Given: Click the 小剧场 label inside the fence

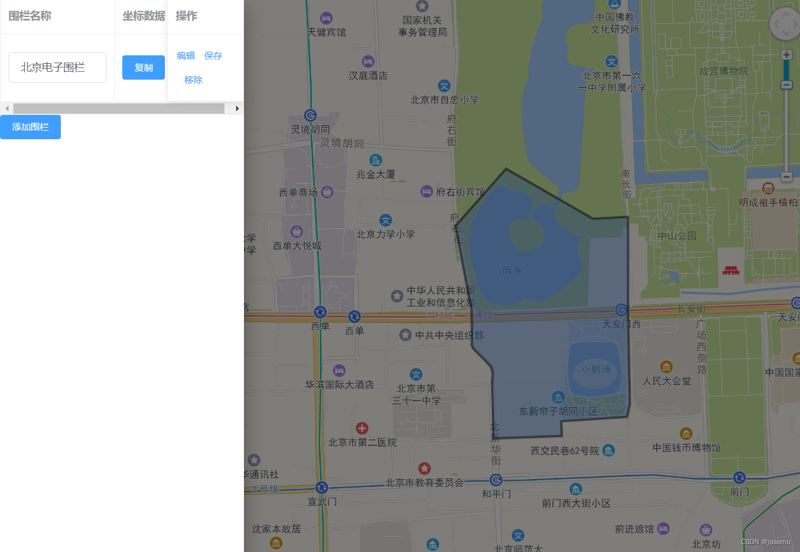Looking at the screenshot, I should click(596, 369).
